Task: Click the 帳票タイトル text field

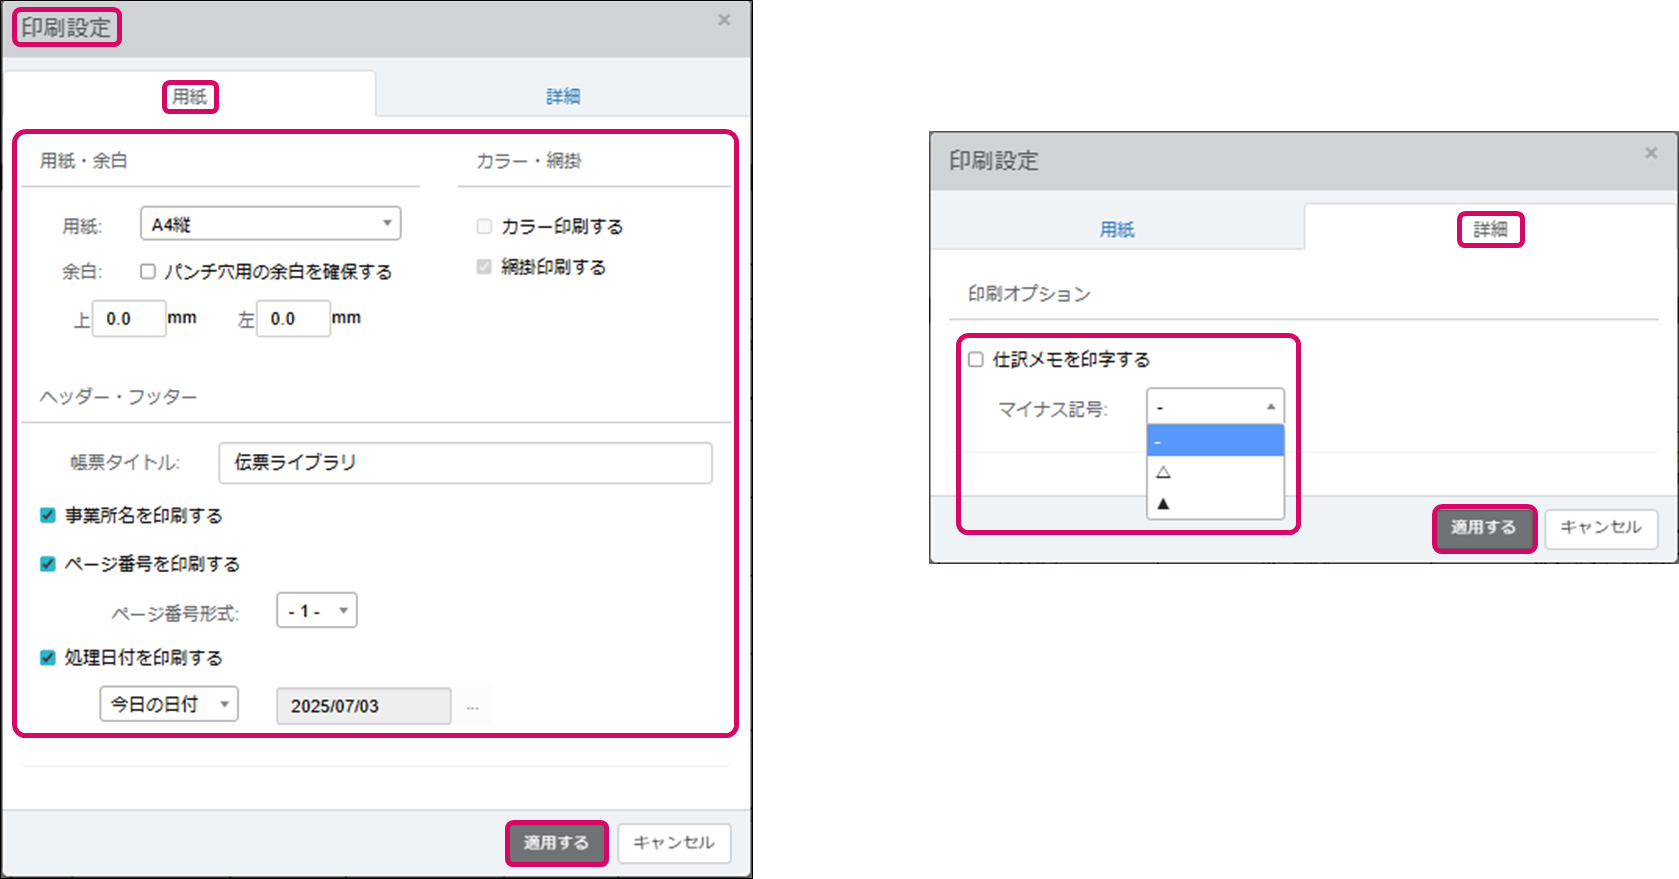Action: 465,463
